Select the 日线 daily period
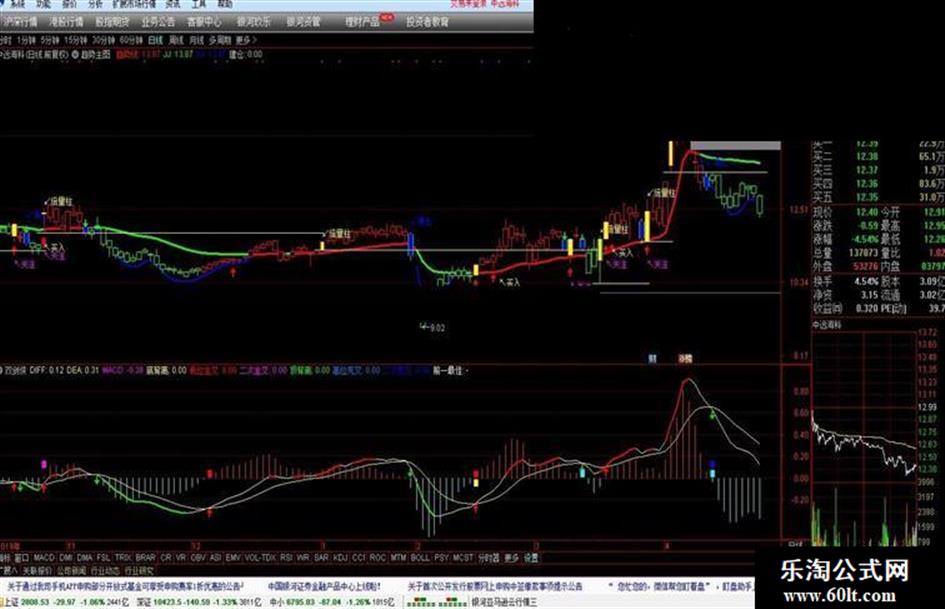 pos(155,40)
